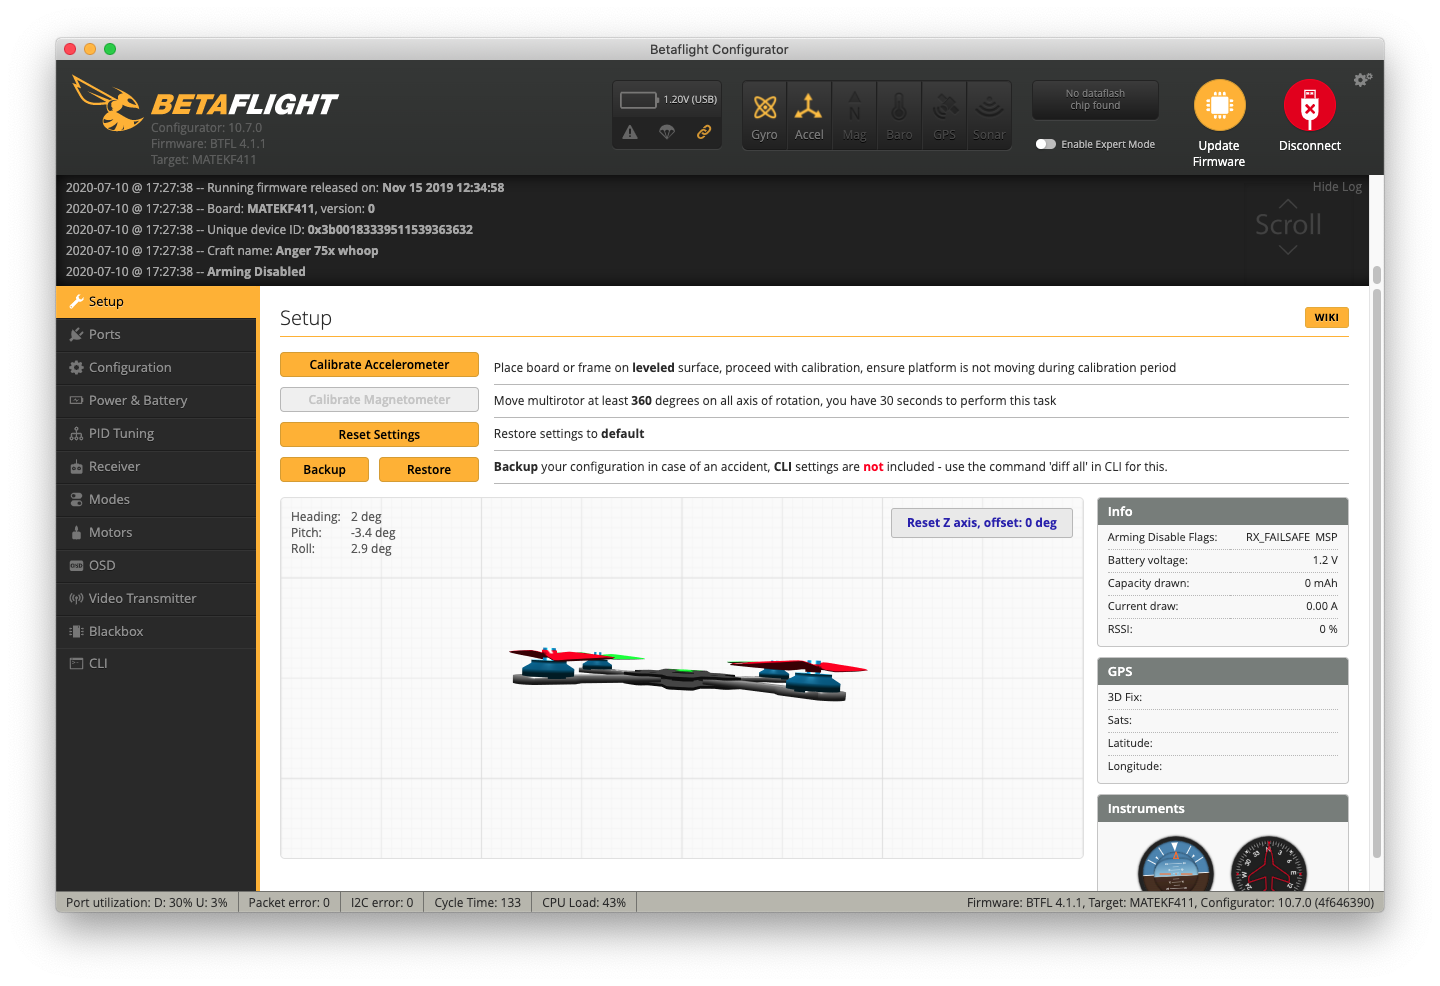Click the 'RX_FAILSAFE MSP' arming flags value
Screen dimensions: 1440x986
(1291, 538)
